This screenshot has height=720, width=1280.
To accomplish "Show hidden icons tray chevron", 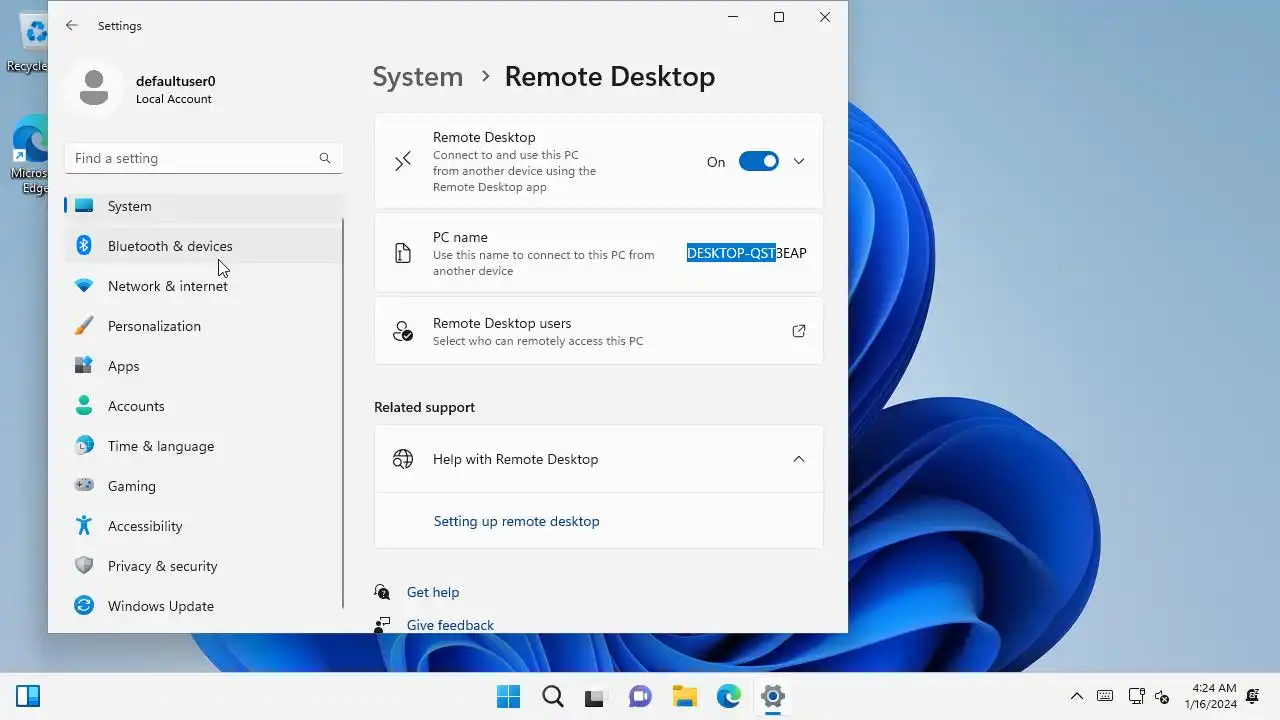I will point(1077,696).
